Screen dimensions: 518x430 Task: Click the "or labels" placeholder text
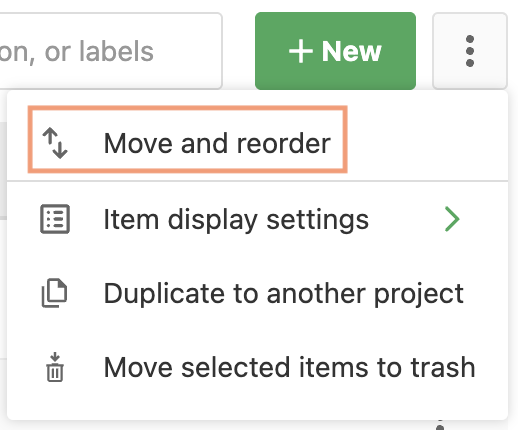coord(99,51)
